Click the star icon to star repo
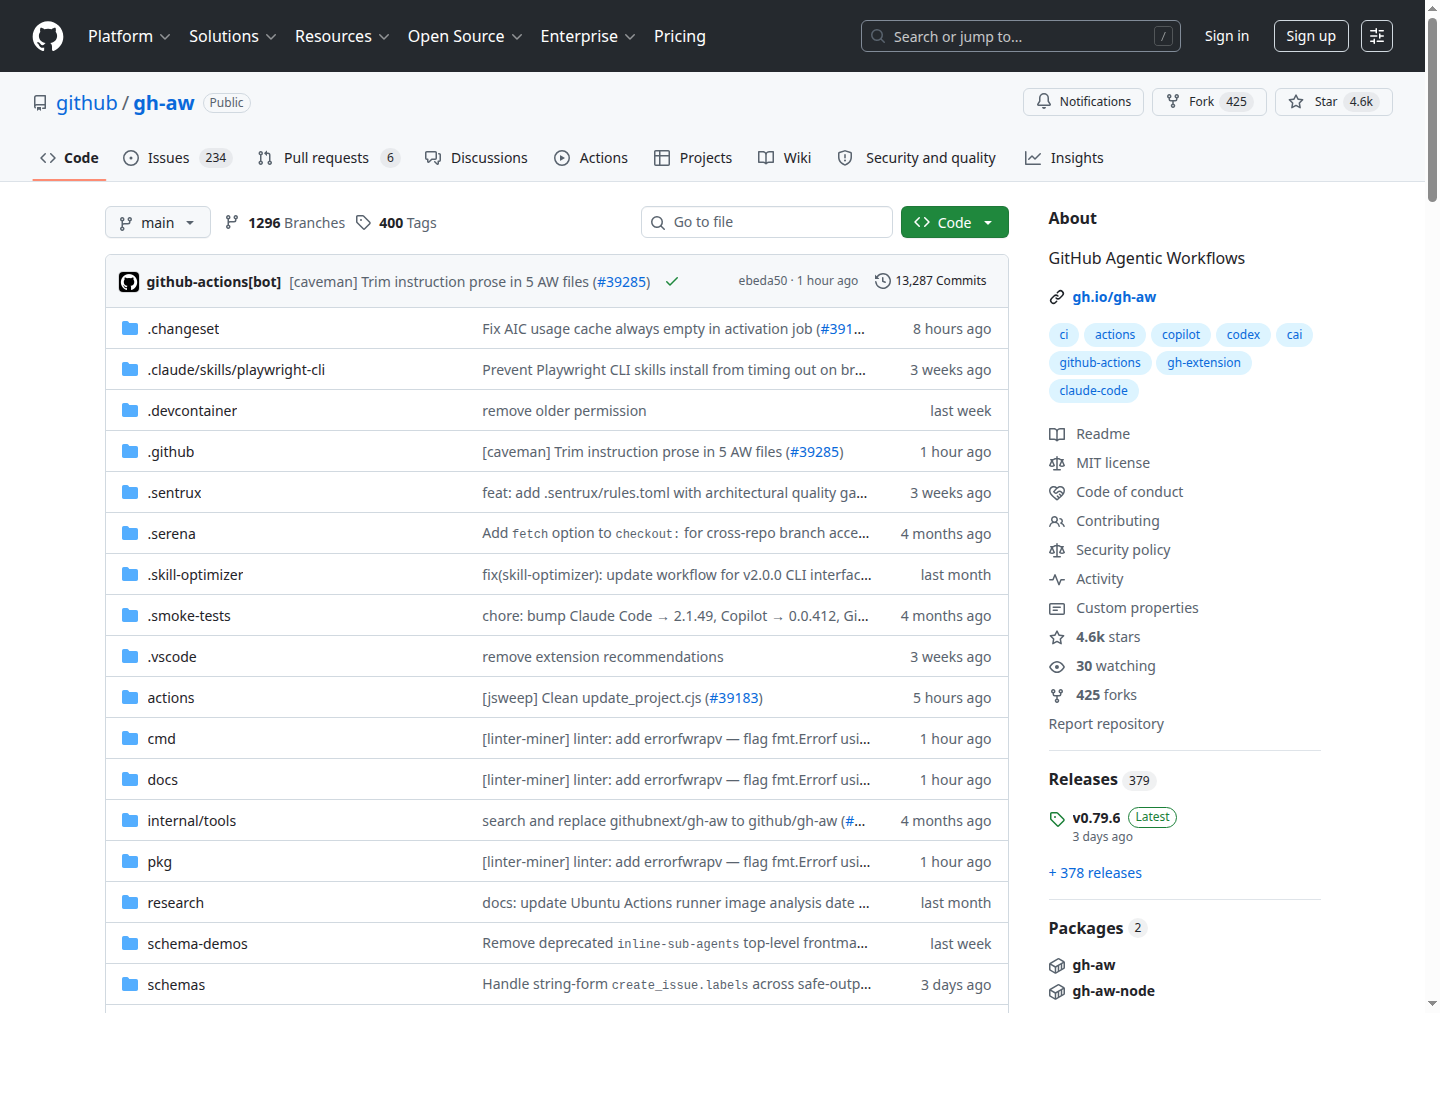Image resolution: width=1440 pixels, height=1100 pixels. (1296, 102)
